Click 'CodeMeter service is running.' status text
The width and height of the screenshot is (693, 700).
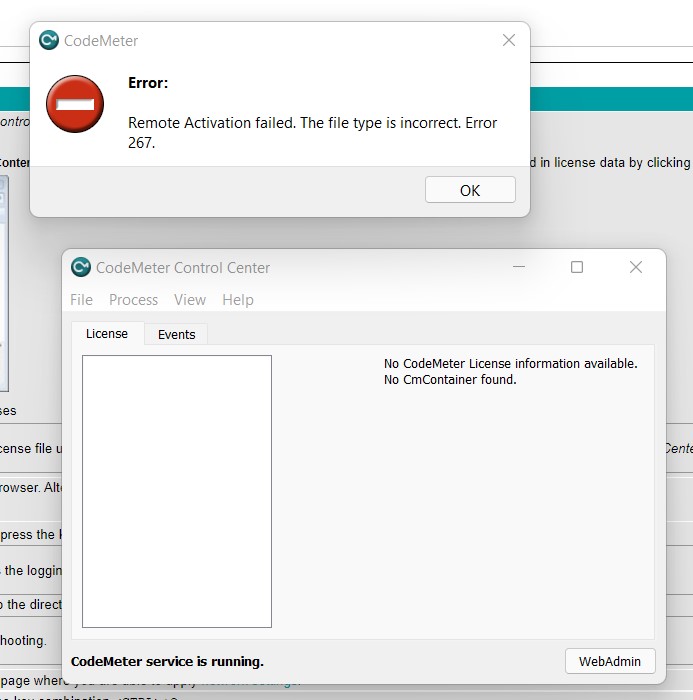click(167, 661)
